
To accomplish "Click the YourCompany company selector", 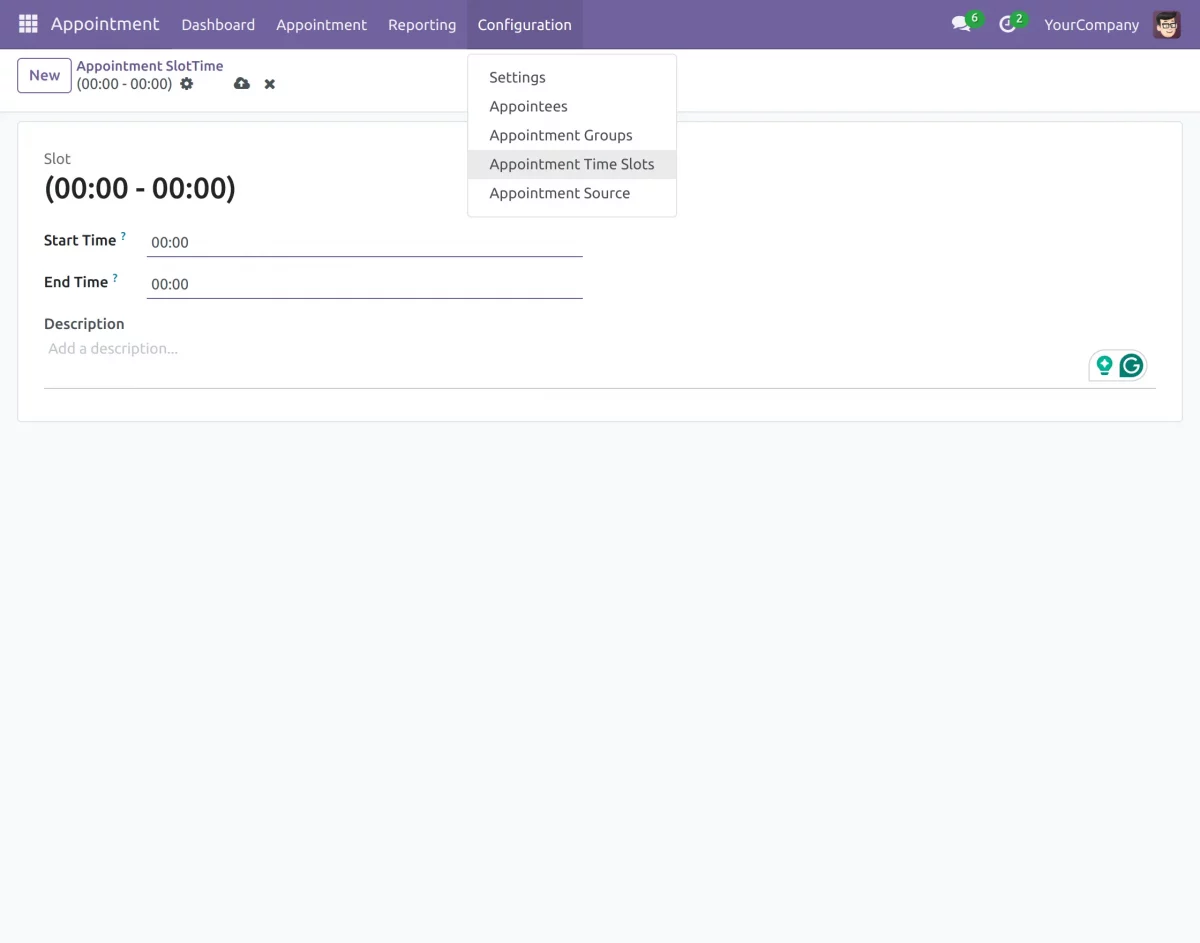I will point(1091,24).
